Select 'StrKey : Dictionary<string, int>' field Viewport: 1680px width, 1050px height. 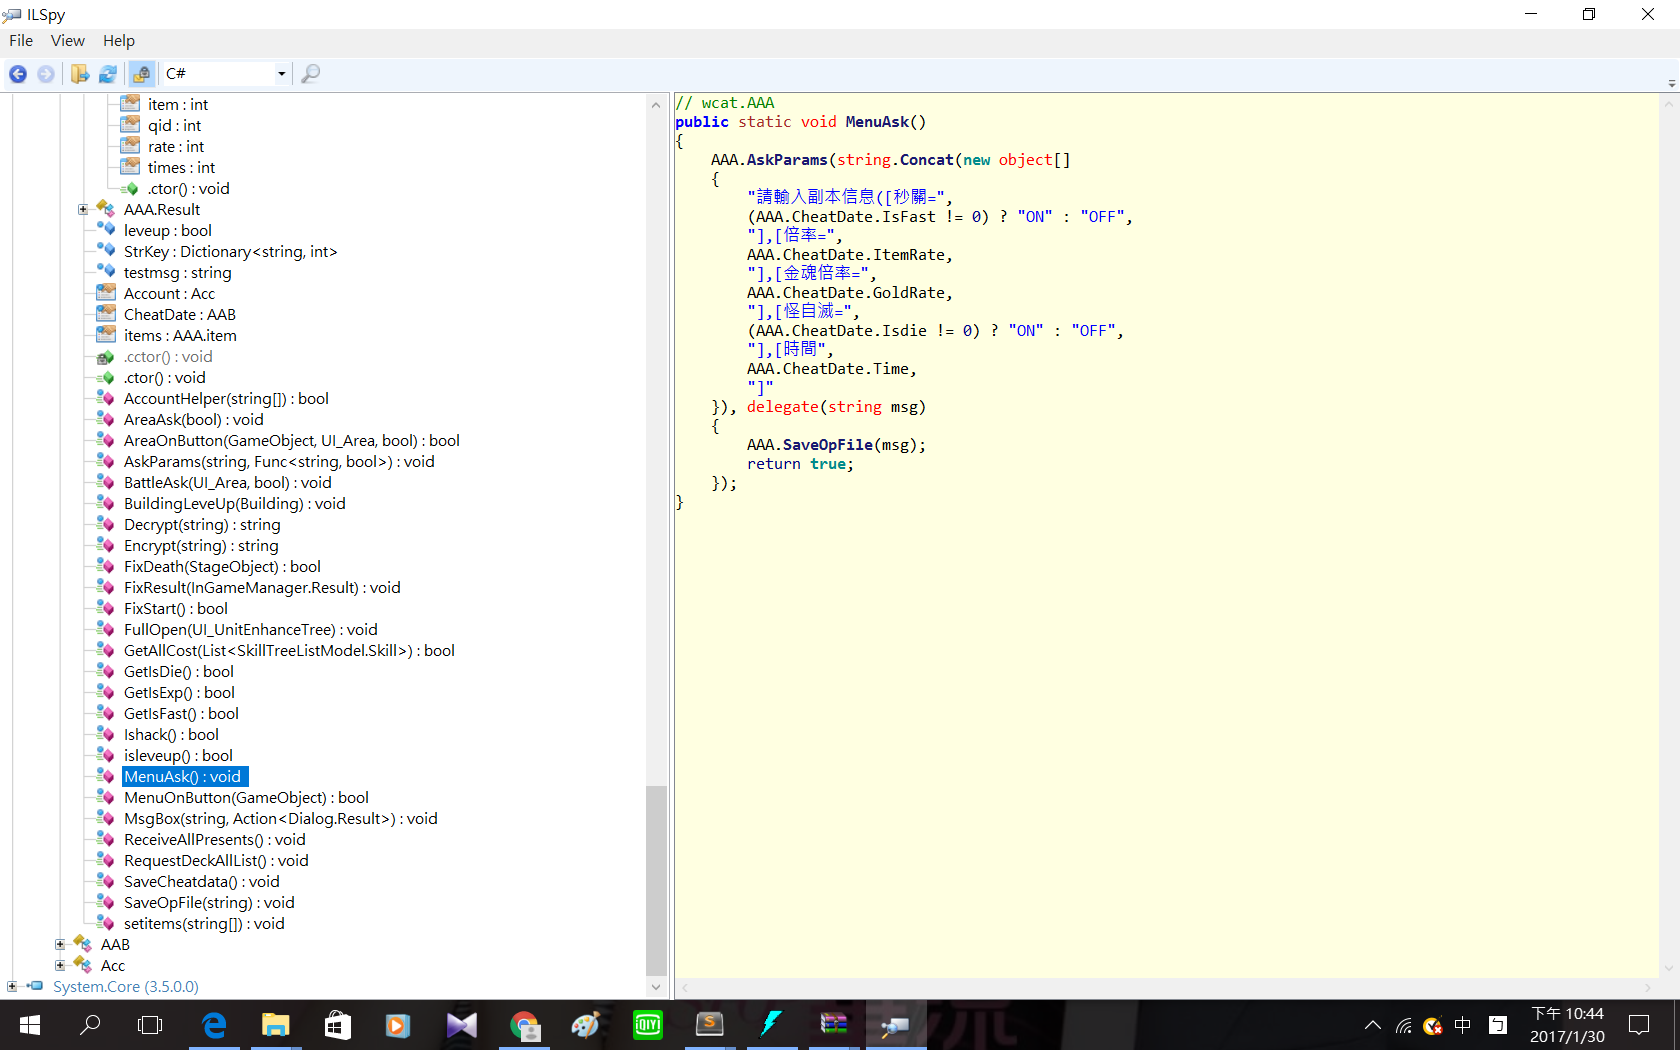[x=230, y=252]
